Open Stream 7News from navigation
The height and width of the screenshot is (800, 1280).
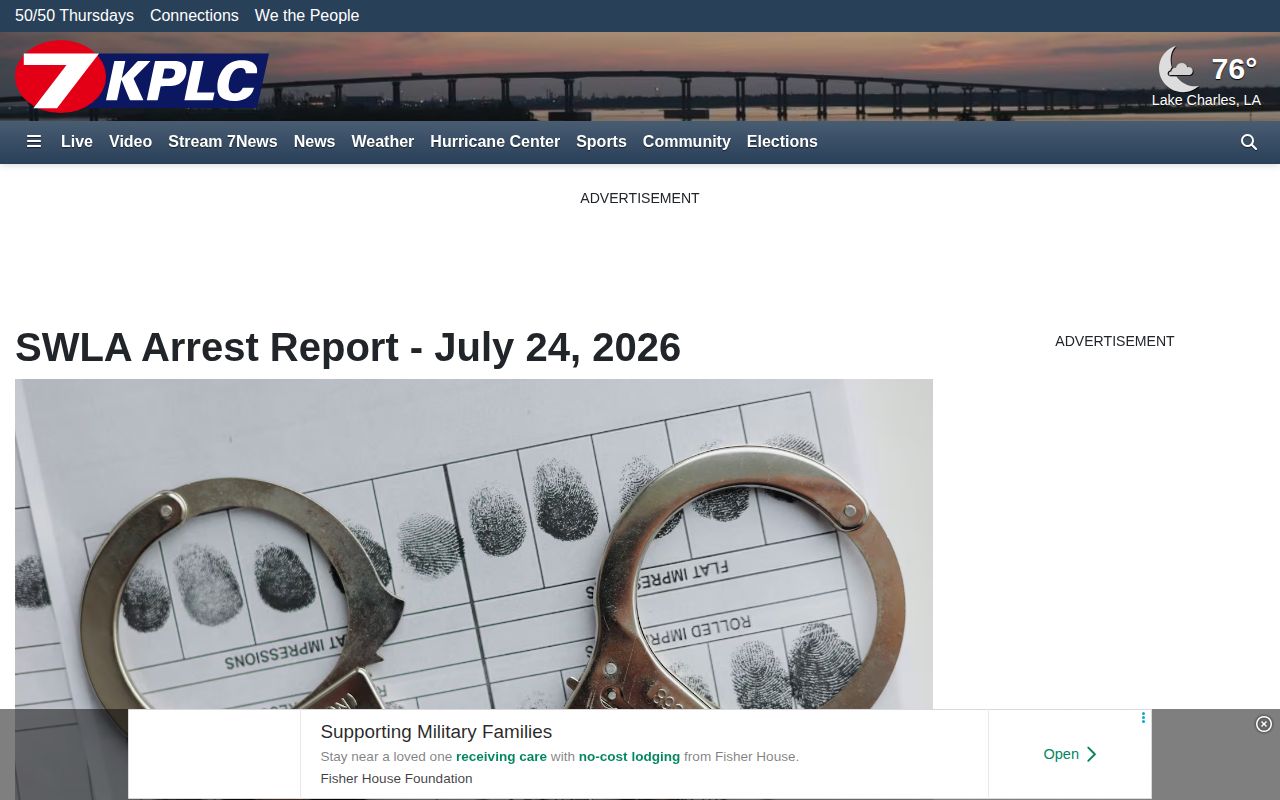[223, 142]
